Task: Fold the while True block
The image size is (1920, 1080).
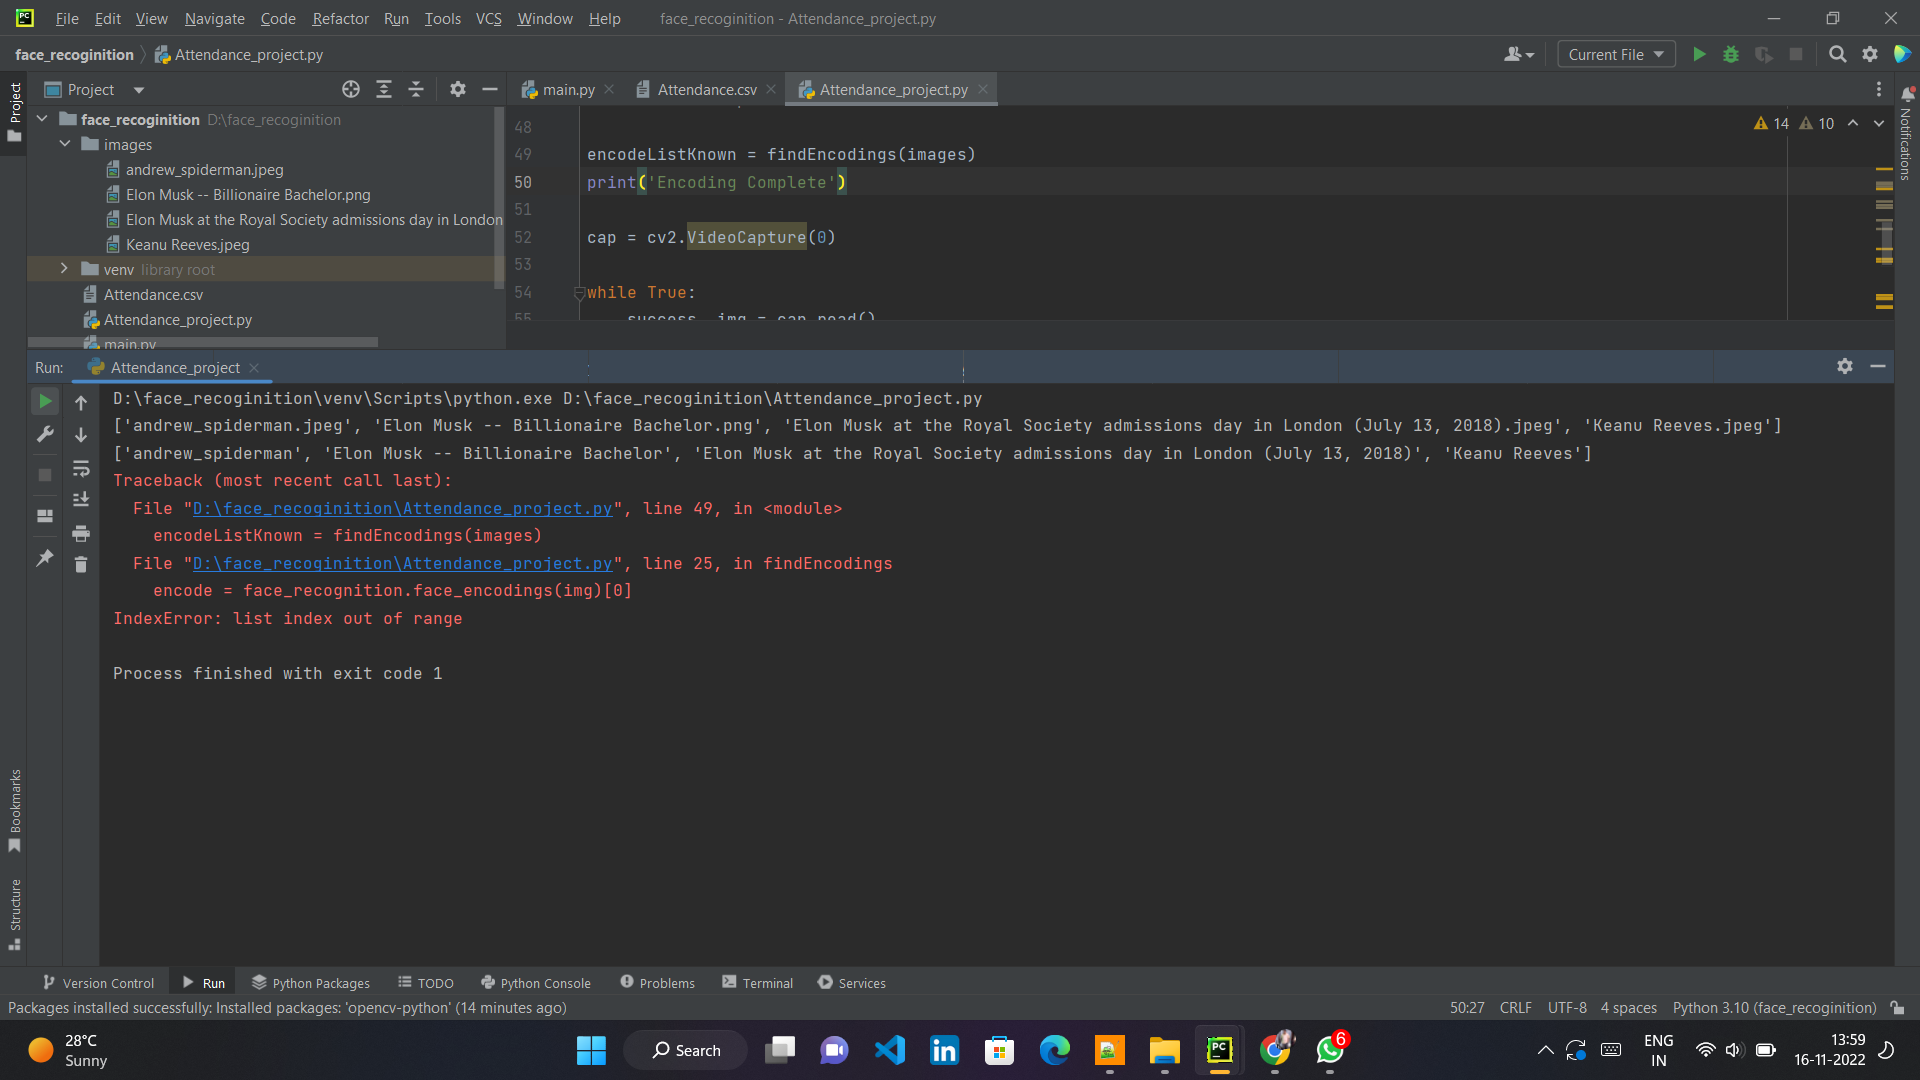Action: [579, 293]
